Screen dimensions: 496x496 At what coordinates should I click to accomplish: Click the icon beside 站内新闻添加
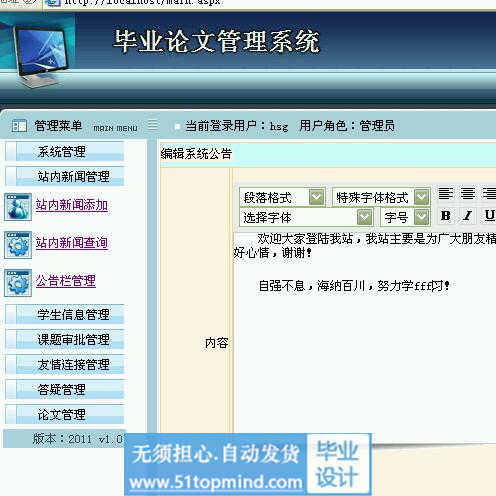(x=18, y=207)
